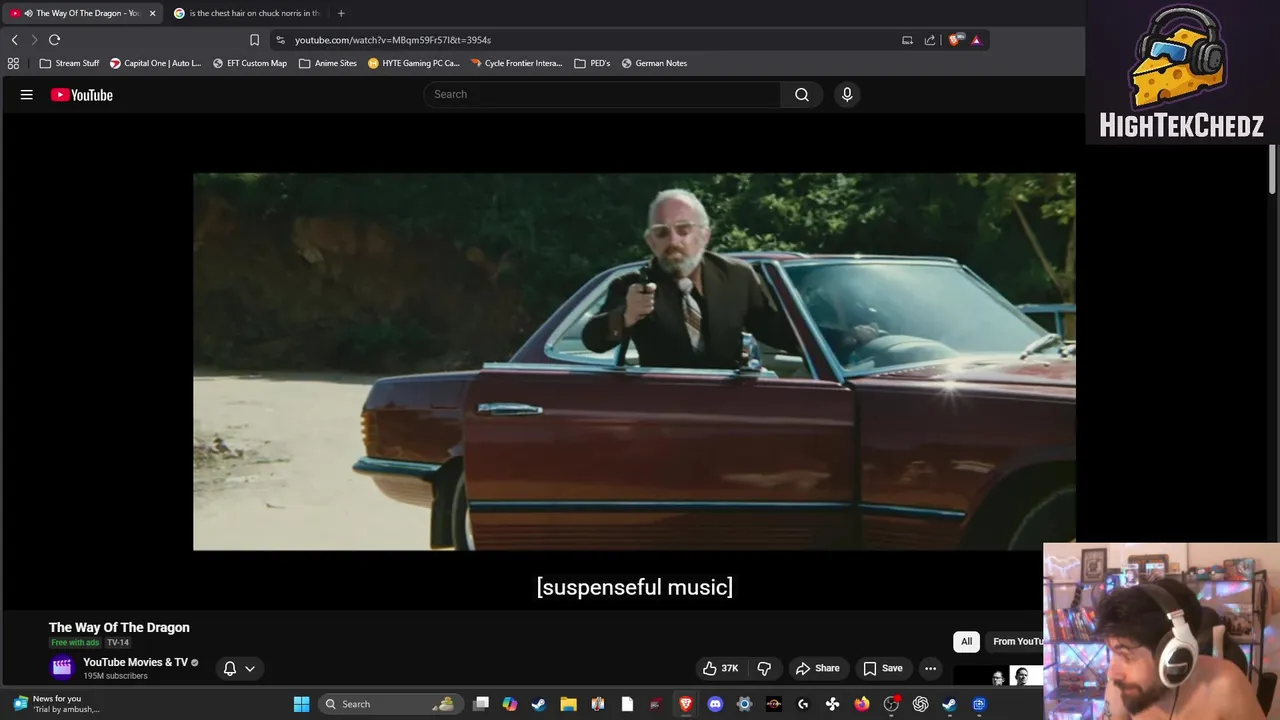Open PED's bookmark folder
1280x720 pixels.
pyautogui.click(x=592, y=63)
